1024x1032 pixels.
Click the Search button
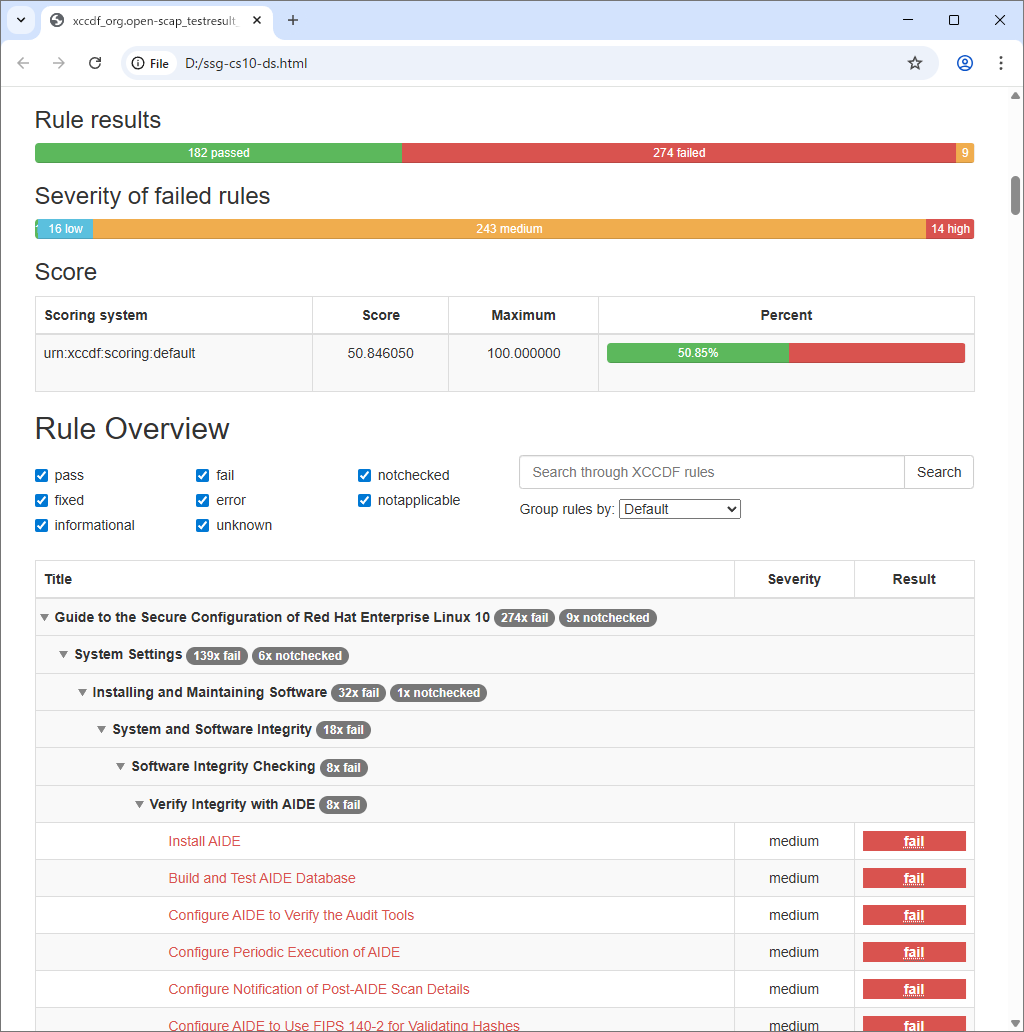pyautogui.click(x=938, y=472)
